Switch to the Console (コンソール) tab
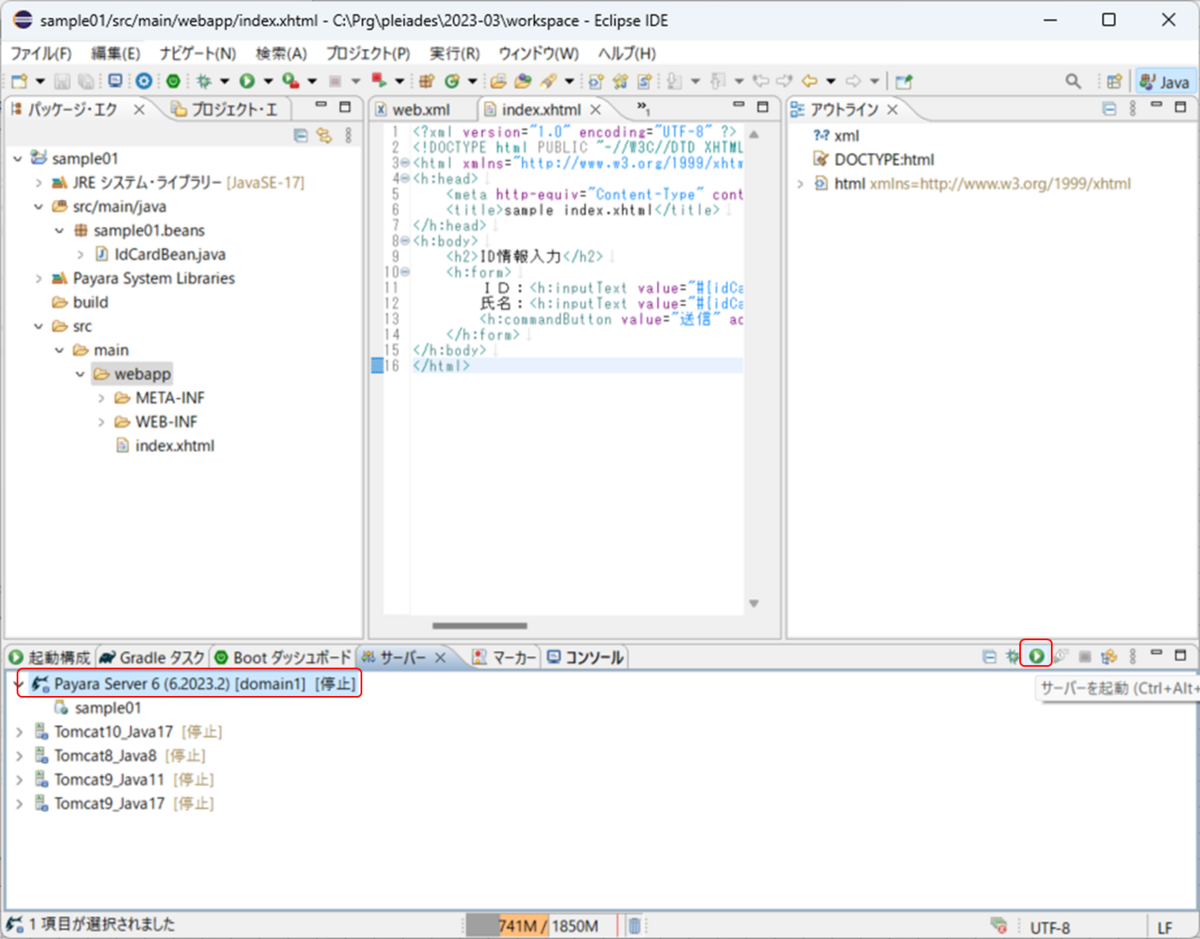This screenshot has width=1200, height=939. click(585, 657)
